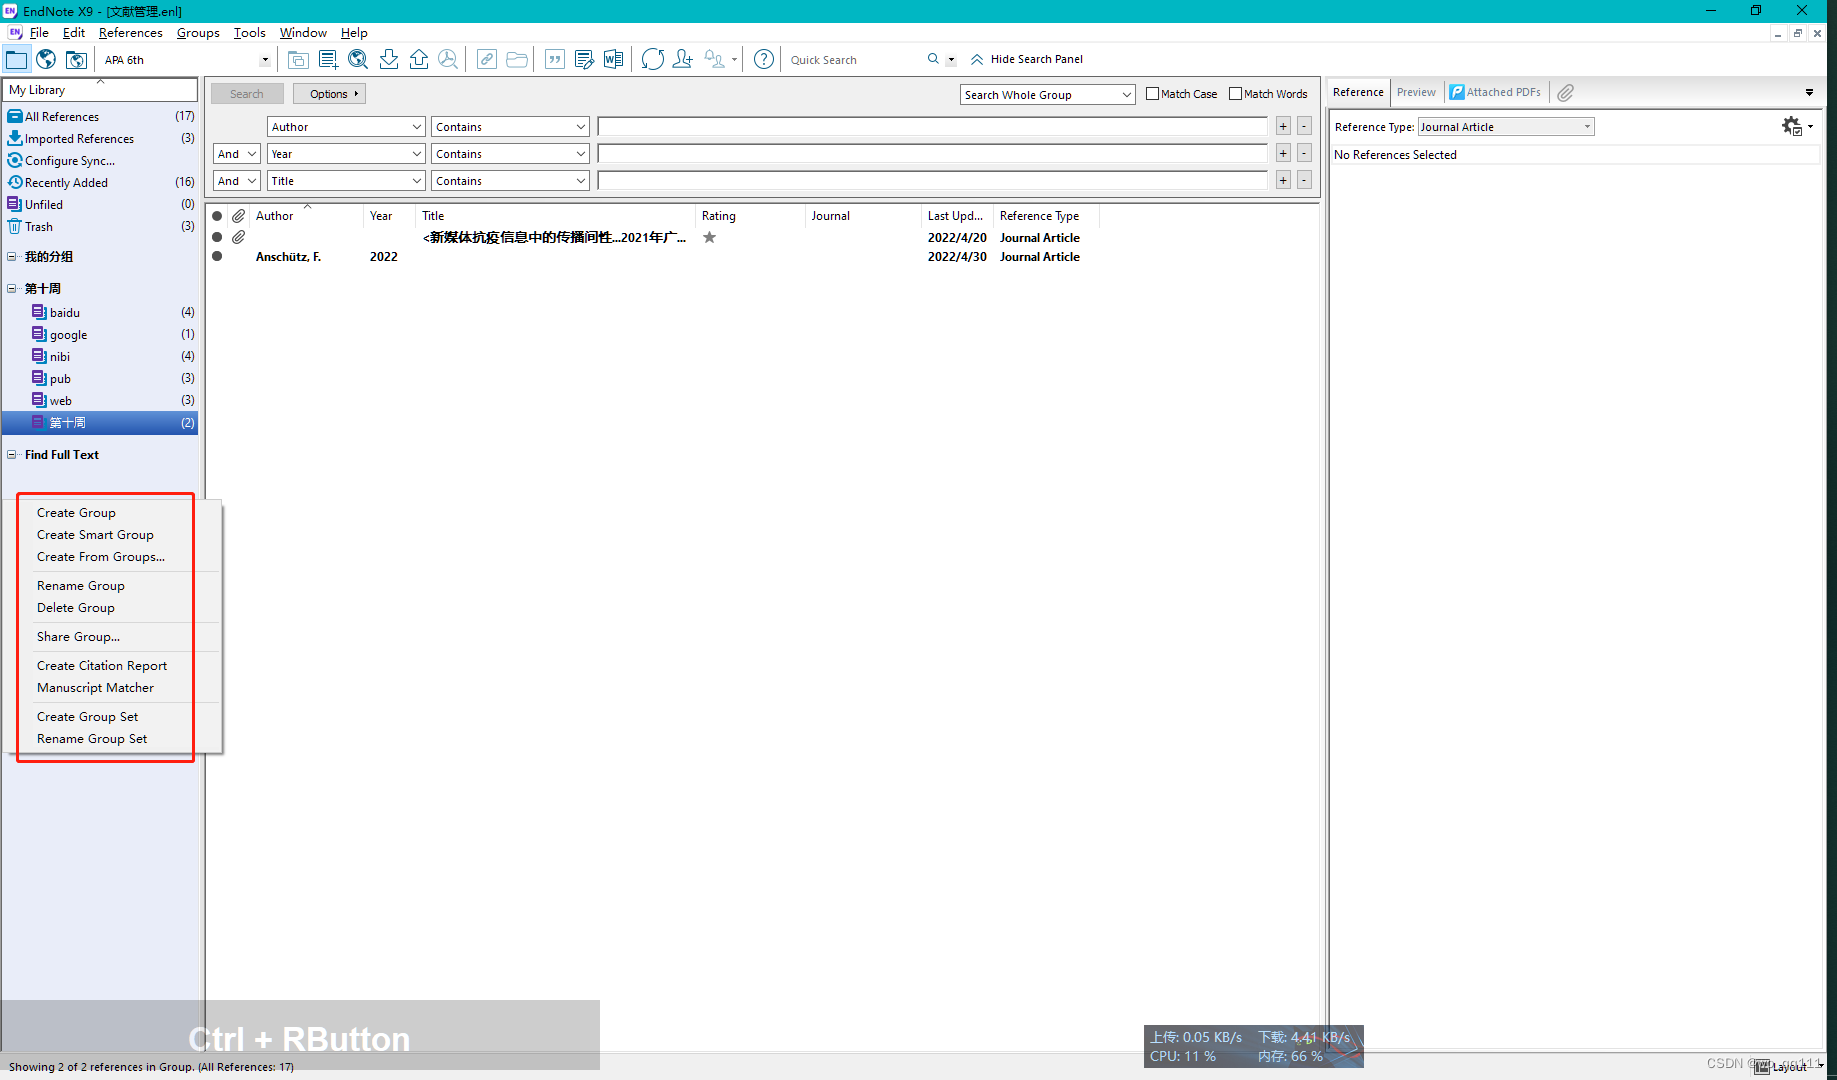Toggle read status dot for first reference
The height and width of the screenshot is (1080, 1837).
[x=217, y=237]
